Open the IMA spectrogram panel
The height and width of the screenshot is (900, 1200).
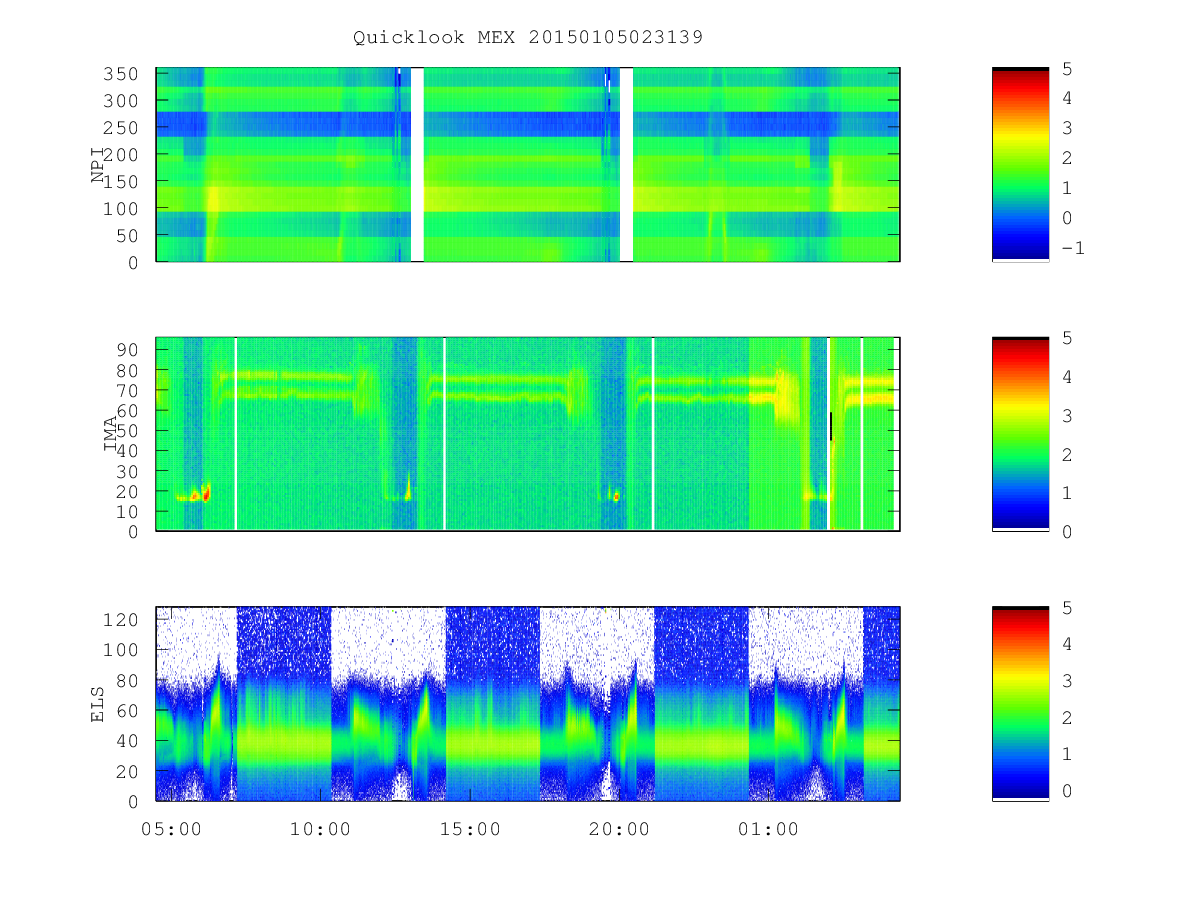tap(528, 434)
